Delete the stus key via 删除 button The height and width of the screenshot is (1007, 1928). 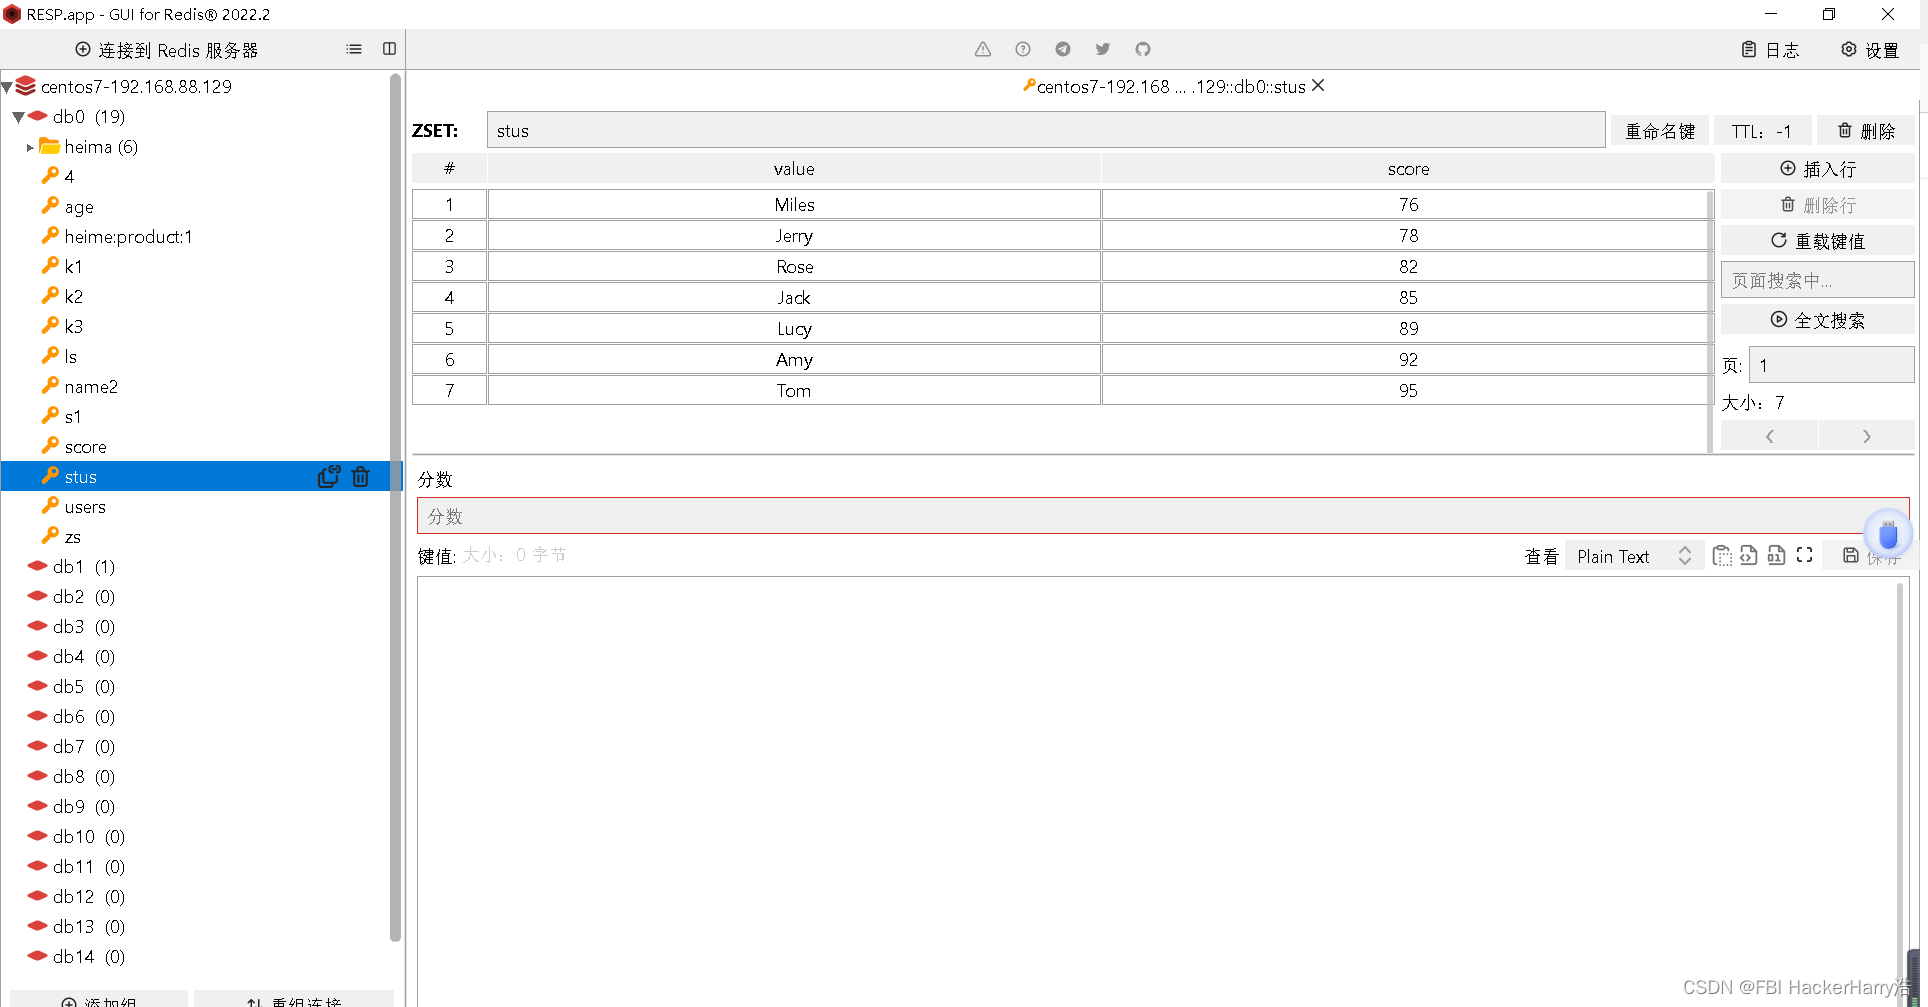coord(1866,131)
